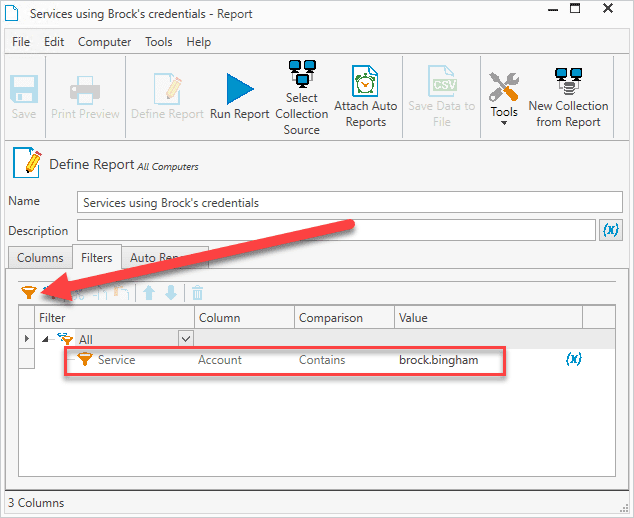Click the 3 Columns status bar text

[36, 503]
